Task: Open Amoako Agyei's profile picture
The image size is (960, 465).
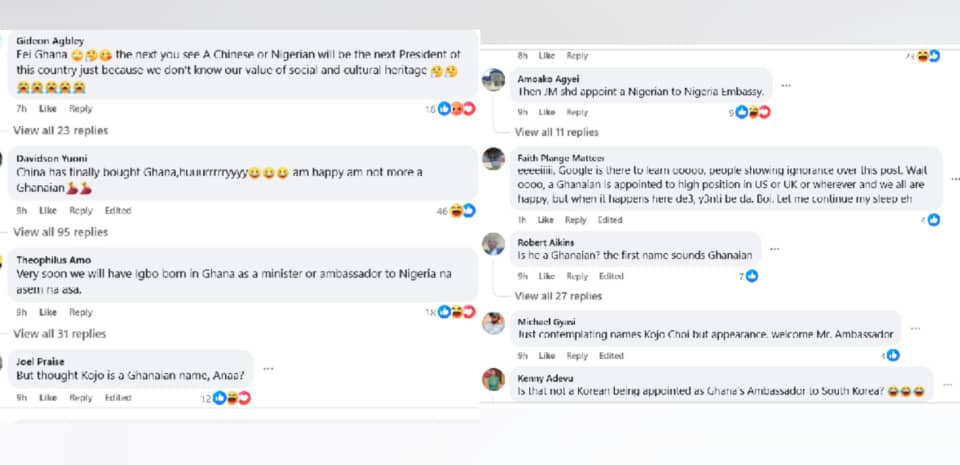Action: coord(493,80)
